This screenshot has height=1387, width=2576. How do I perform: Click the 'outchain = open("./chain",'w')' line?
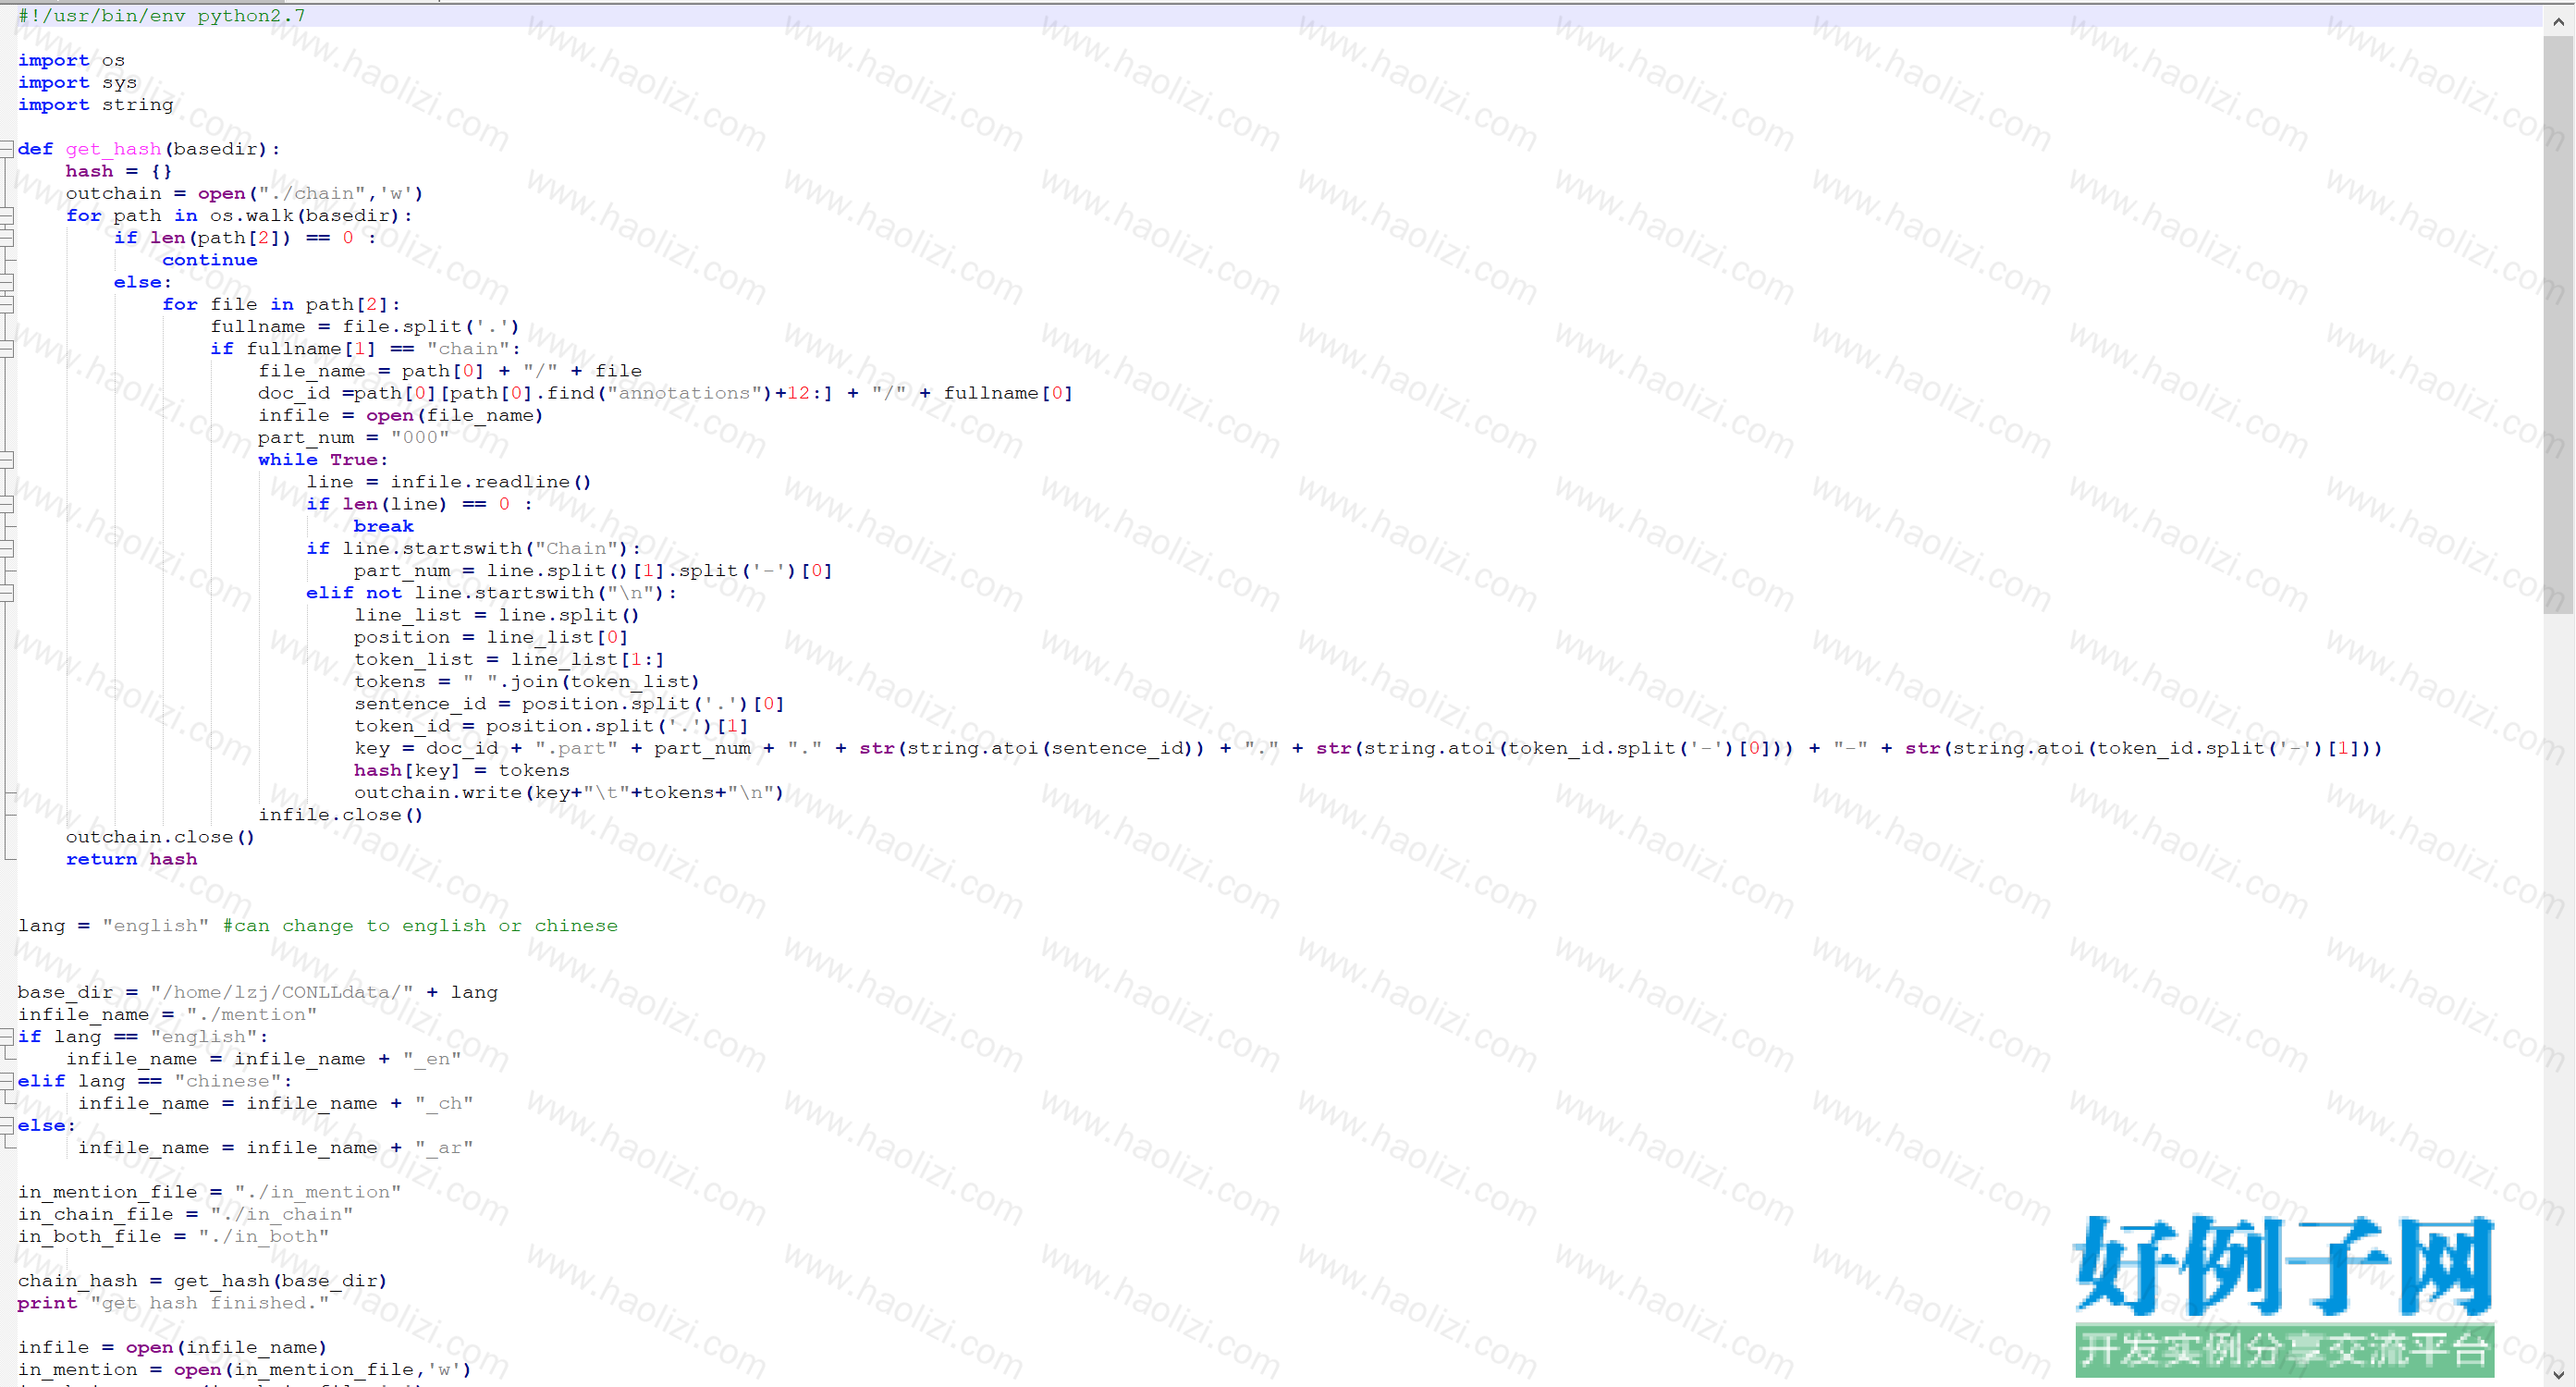(x=245, y=194)
